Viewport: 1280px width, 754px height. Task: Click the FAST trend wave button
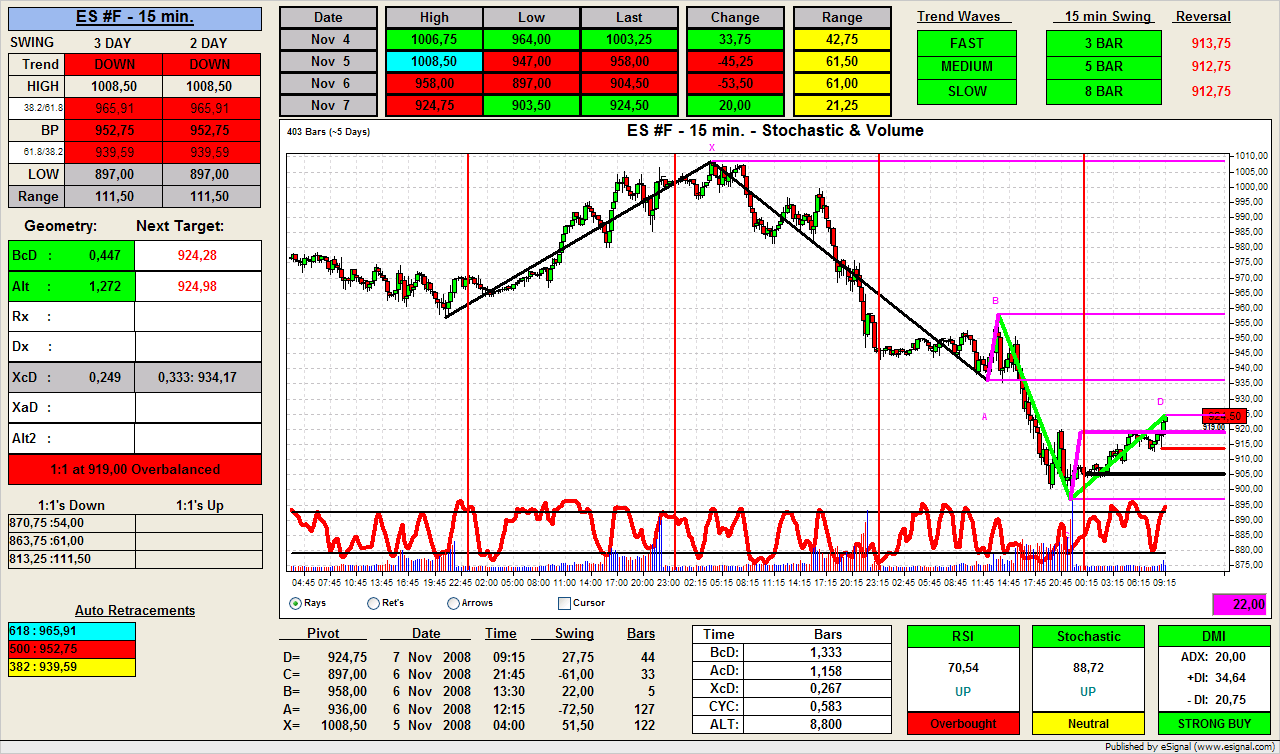pyautogui.click(x=966, y=43)
